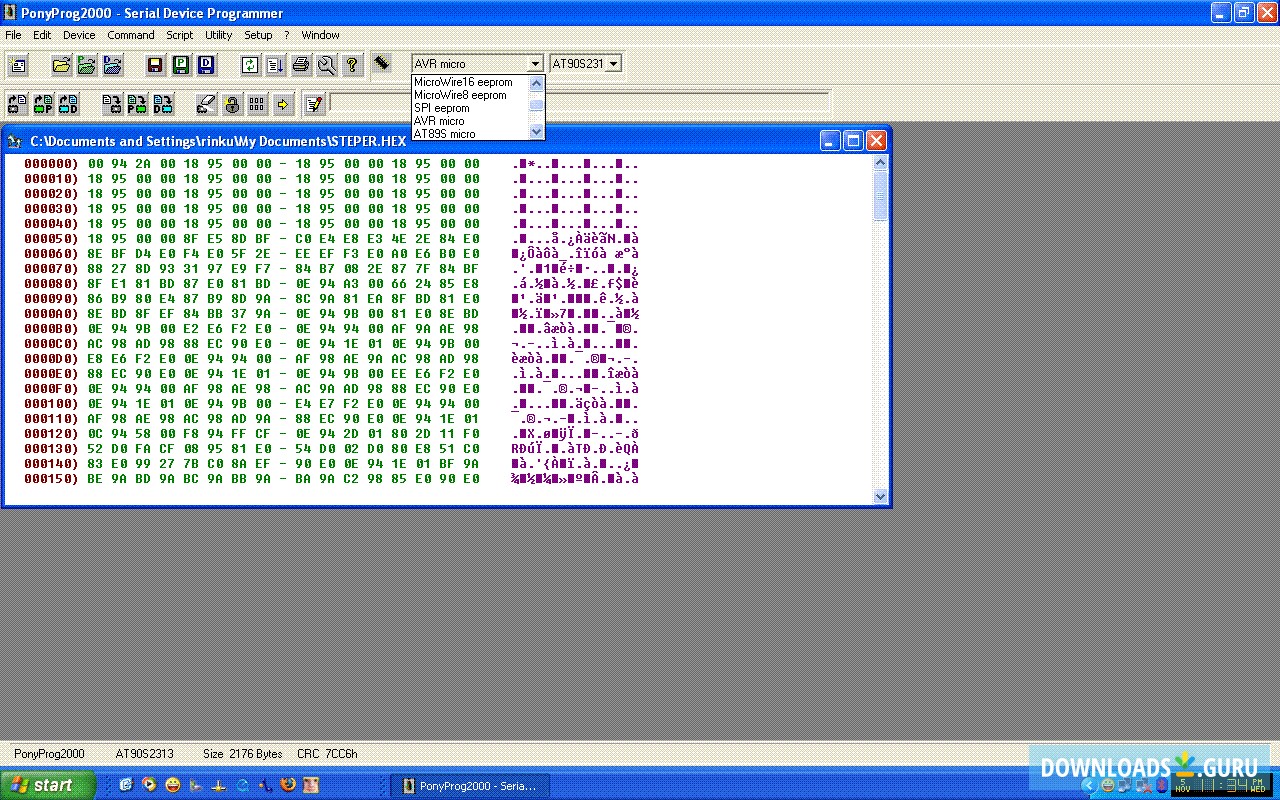Open the edit note pencil icon
The image size is (1280, 800).
click(x=314, y=103)
